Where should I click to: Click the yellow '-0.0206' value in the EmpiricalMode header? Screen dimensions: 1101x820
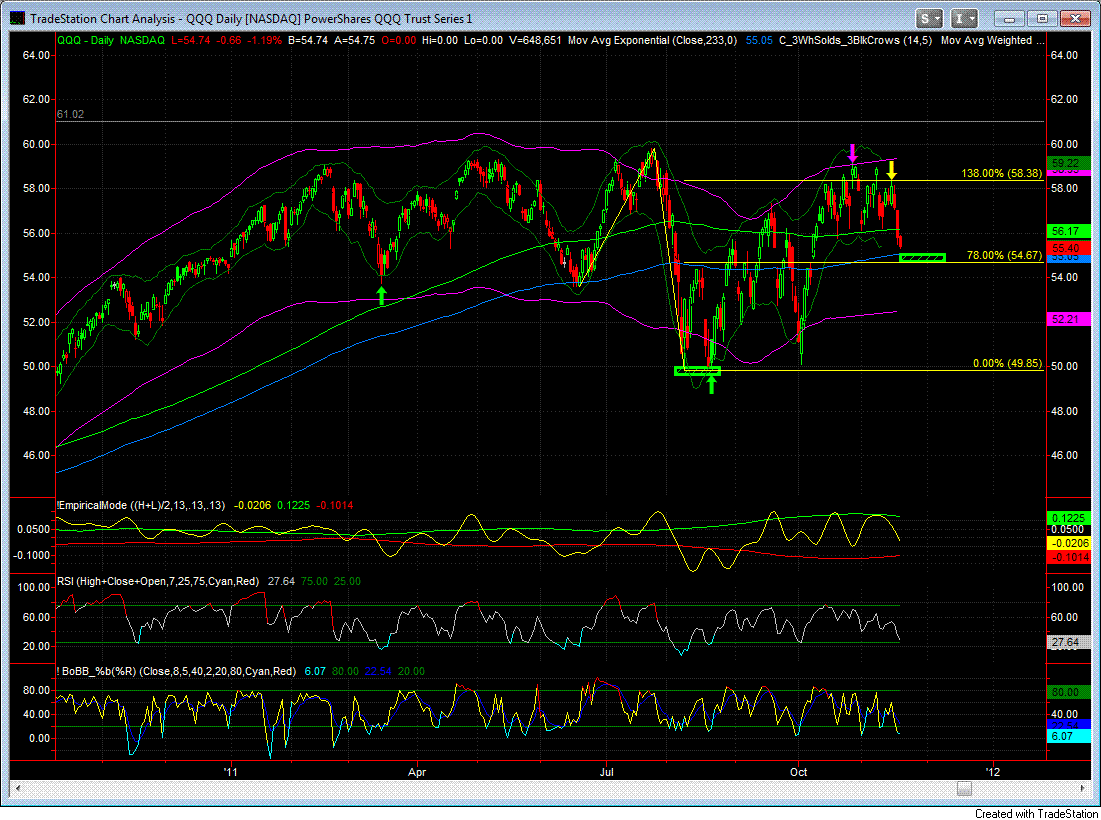252,505
